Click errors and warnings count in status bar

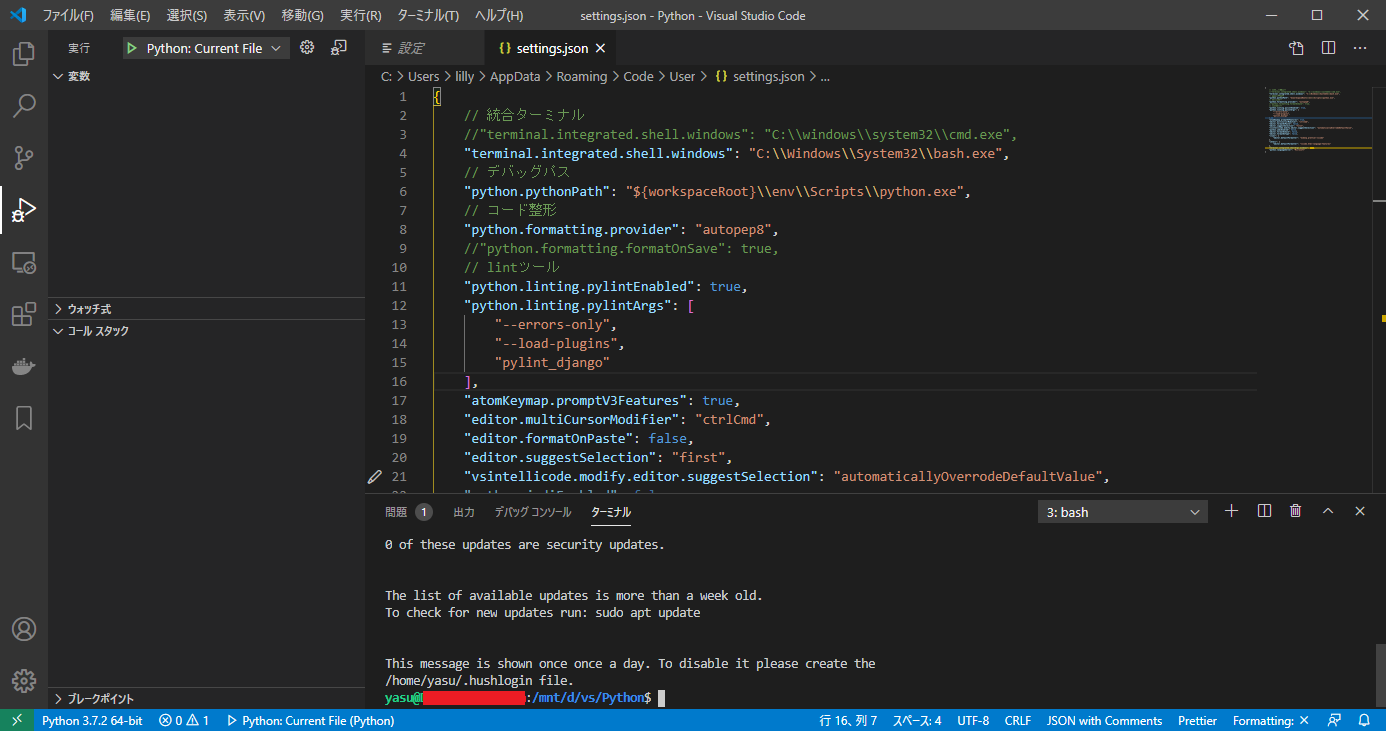[184, 720]
